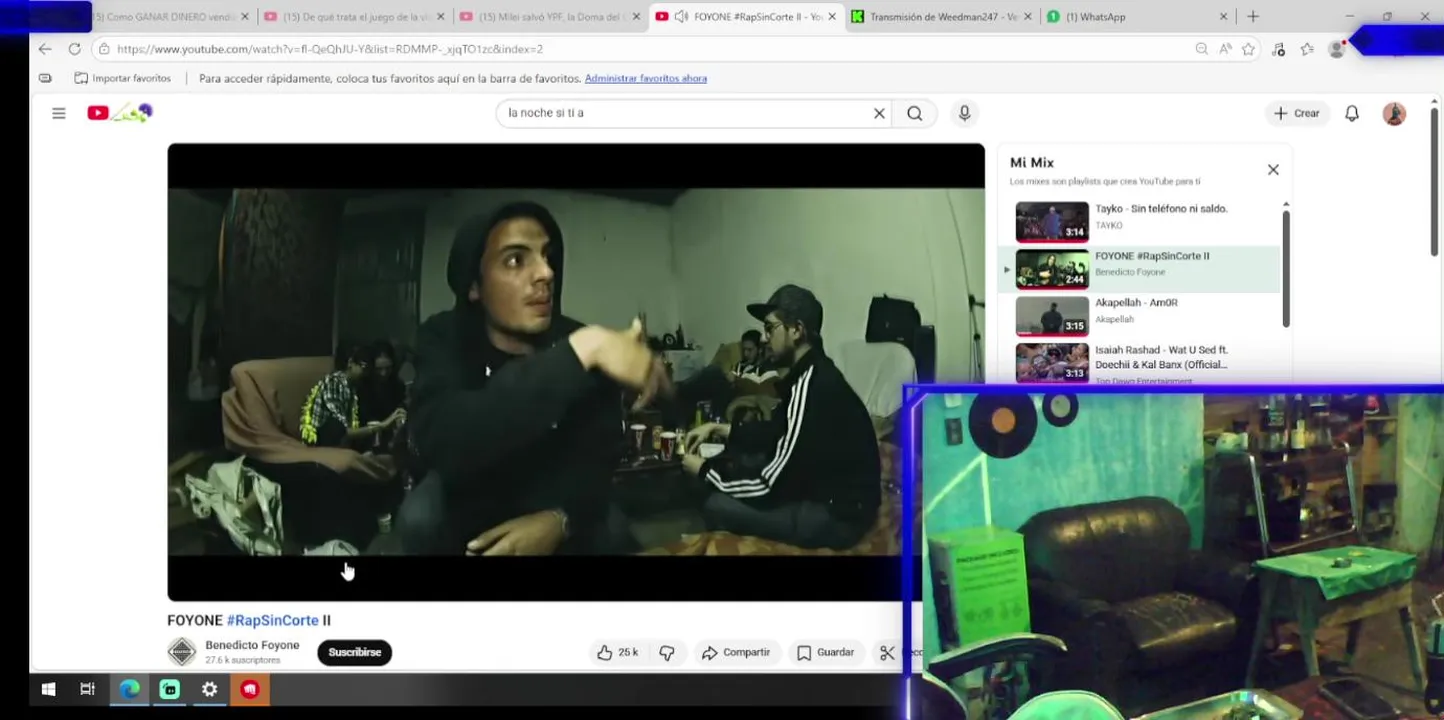Switch to the Como GANAR DINERO tab
Viewport: 1444px width, 720px height.
point(165,17)
